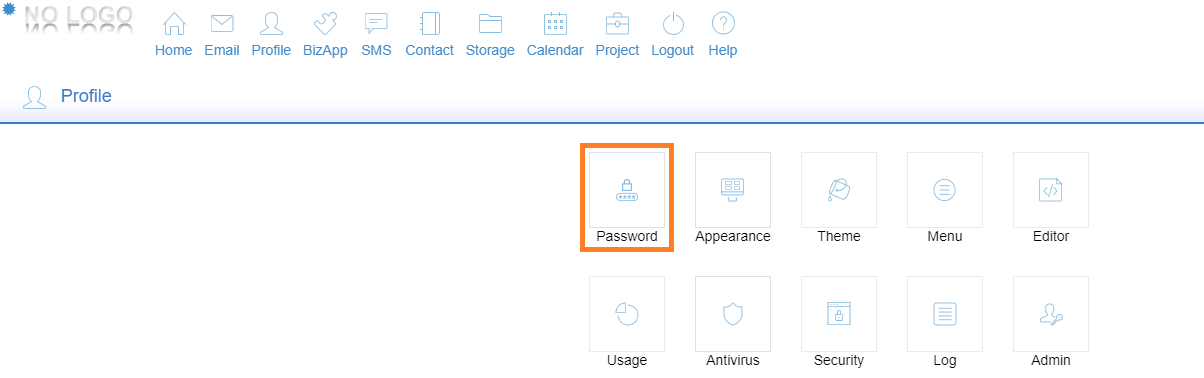Open SMS from the top navigation
This screenshot has height=378, width=1204.
coord(376,35)
